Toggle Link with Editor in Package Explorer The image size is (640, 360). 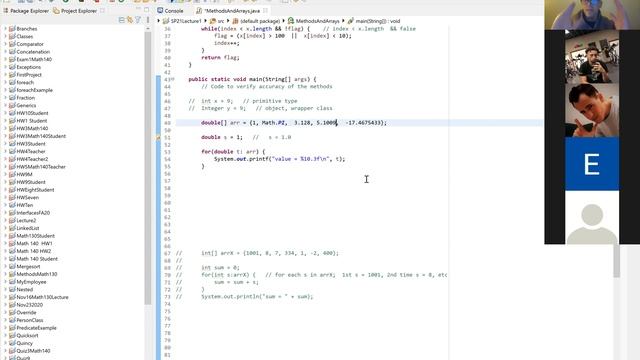point(130,20)
